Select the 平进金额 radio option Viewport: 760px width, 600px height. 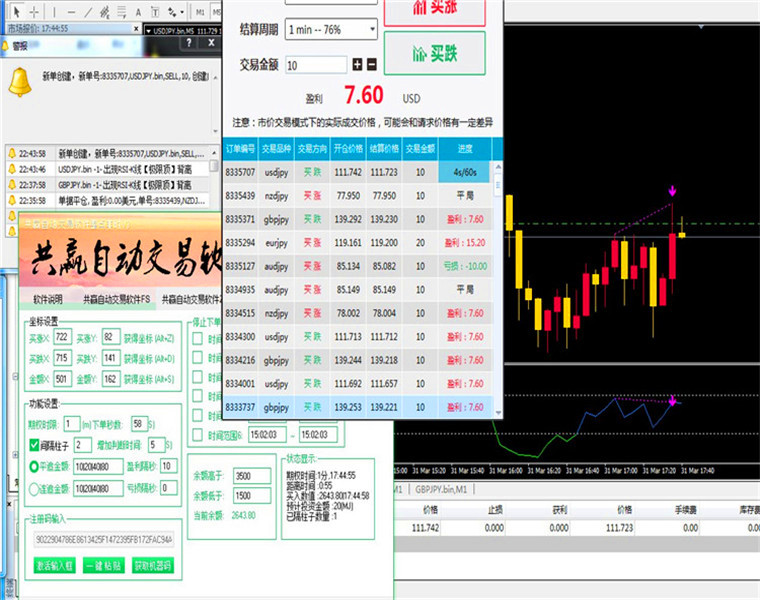coord(33,466)
